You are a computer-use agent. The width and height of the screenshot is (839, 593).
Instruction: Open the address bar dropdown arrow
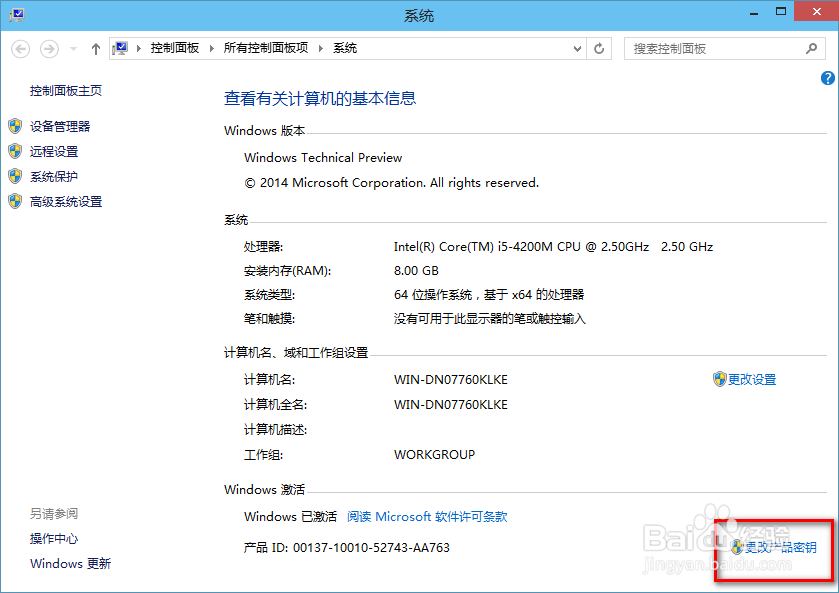[577, 47]
